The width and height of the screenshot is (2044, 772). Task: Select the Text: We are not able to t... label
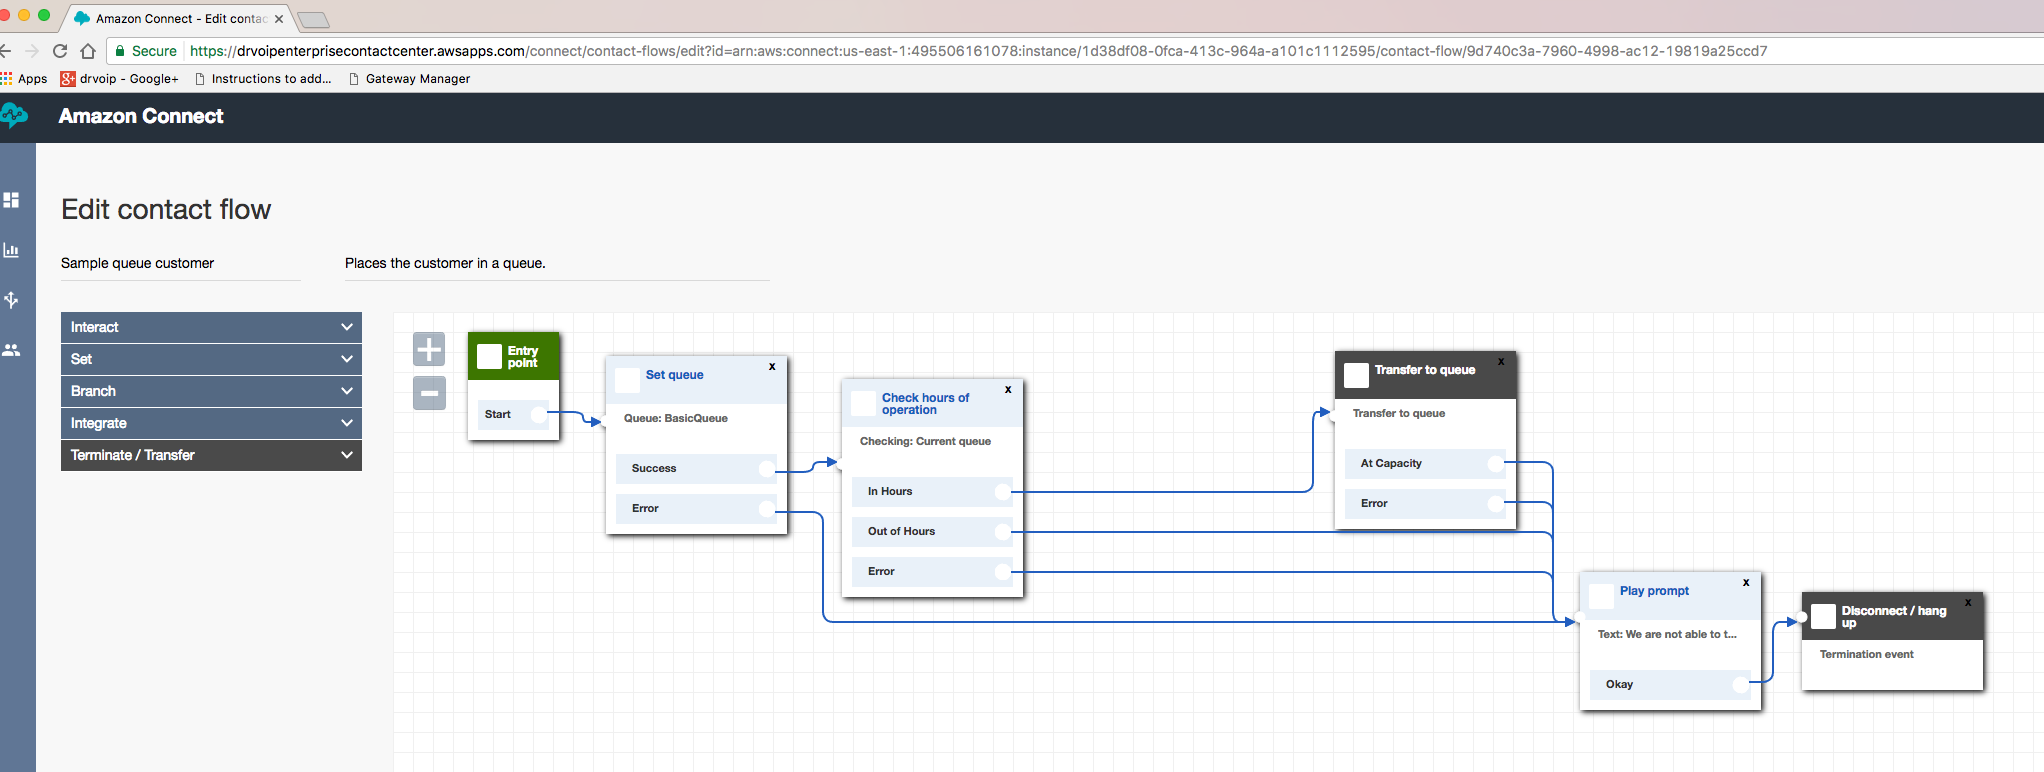coord(1667,634)
